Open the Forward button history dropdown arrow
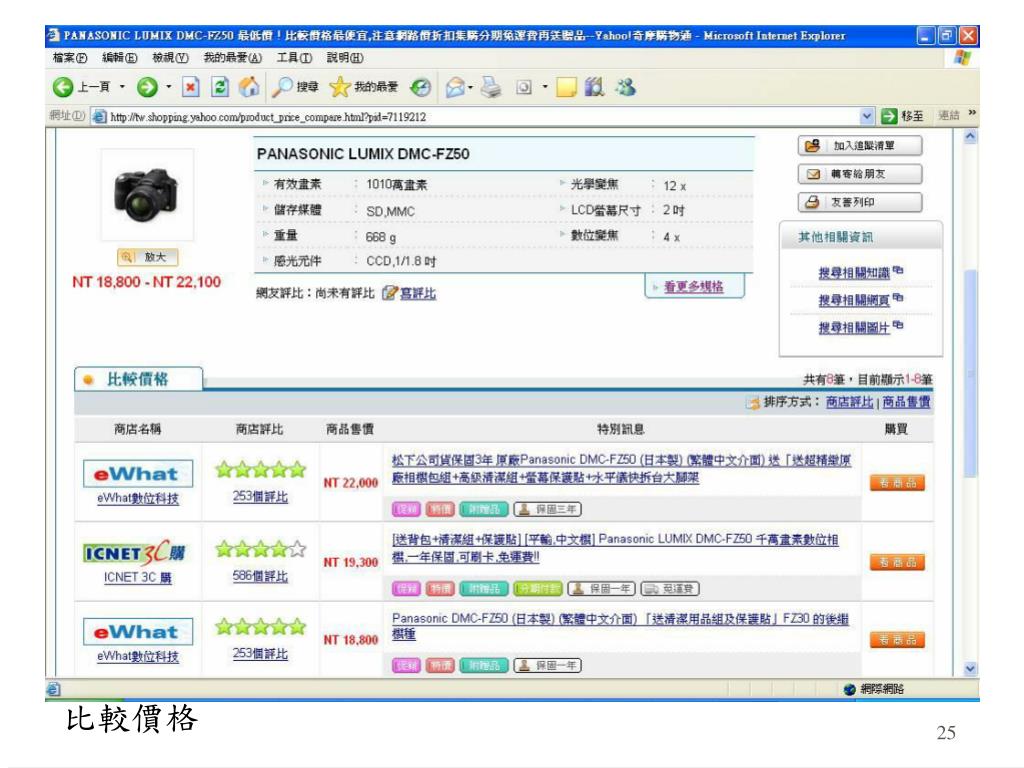The width and height of the screenshot is (1024, 768). pos(168,87)
